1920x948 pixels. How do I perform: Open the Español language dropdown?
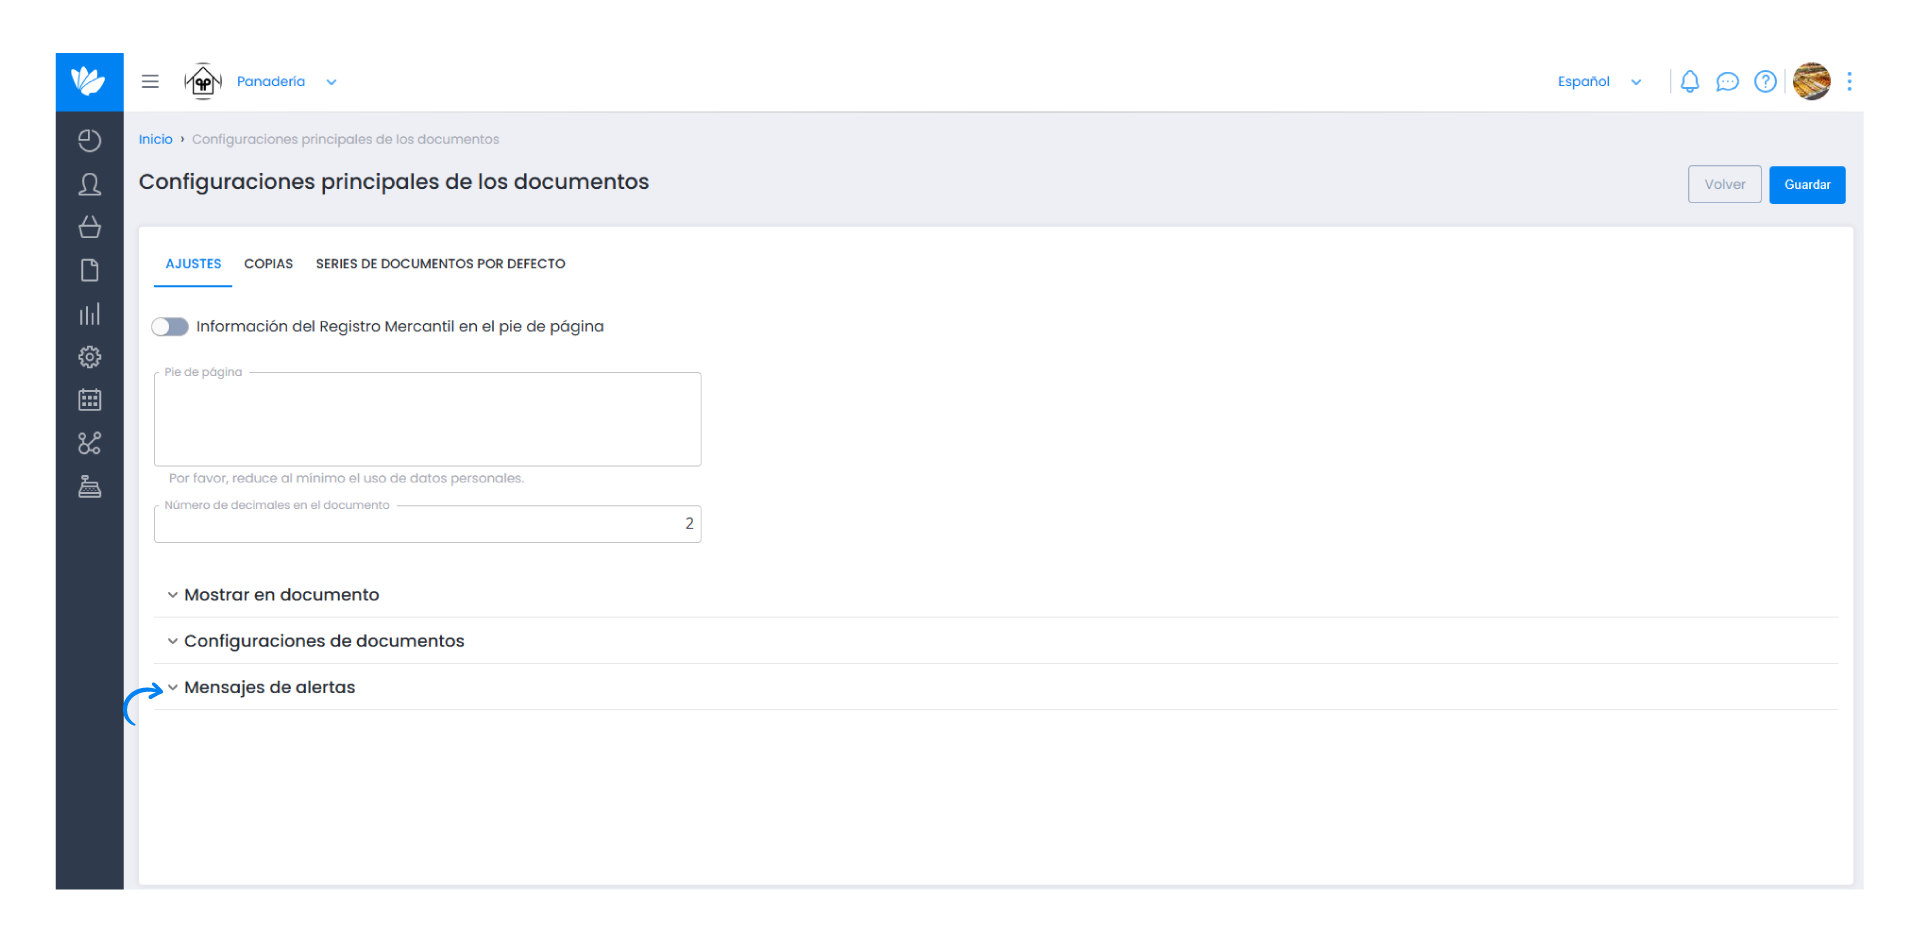(1599, 82)
